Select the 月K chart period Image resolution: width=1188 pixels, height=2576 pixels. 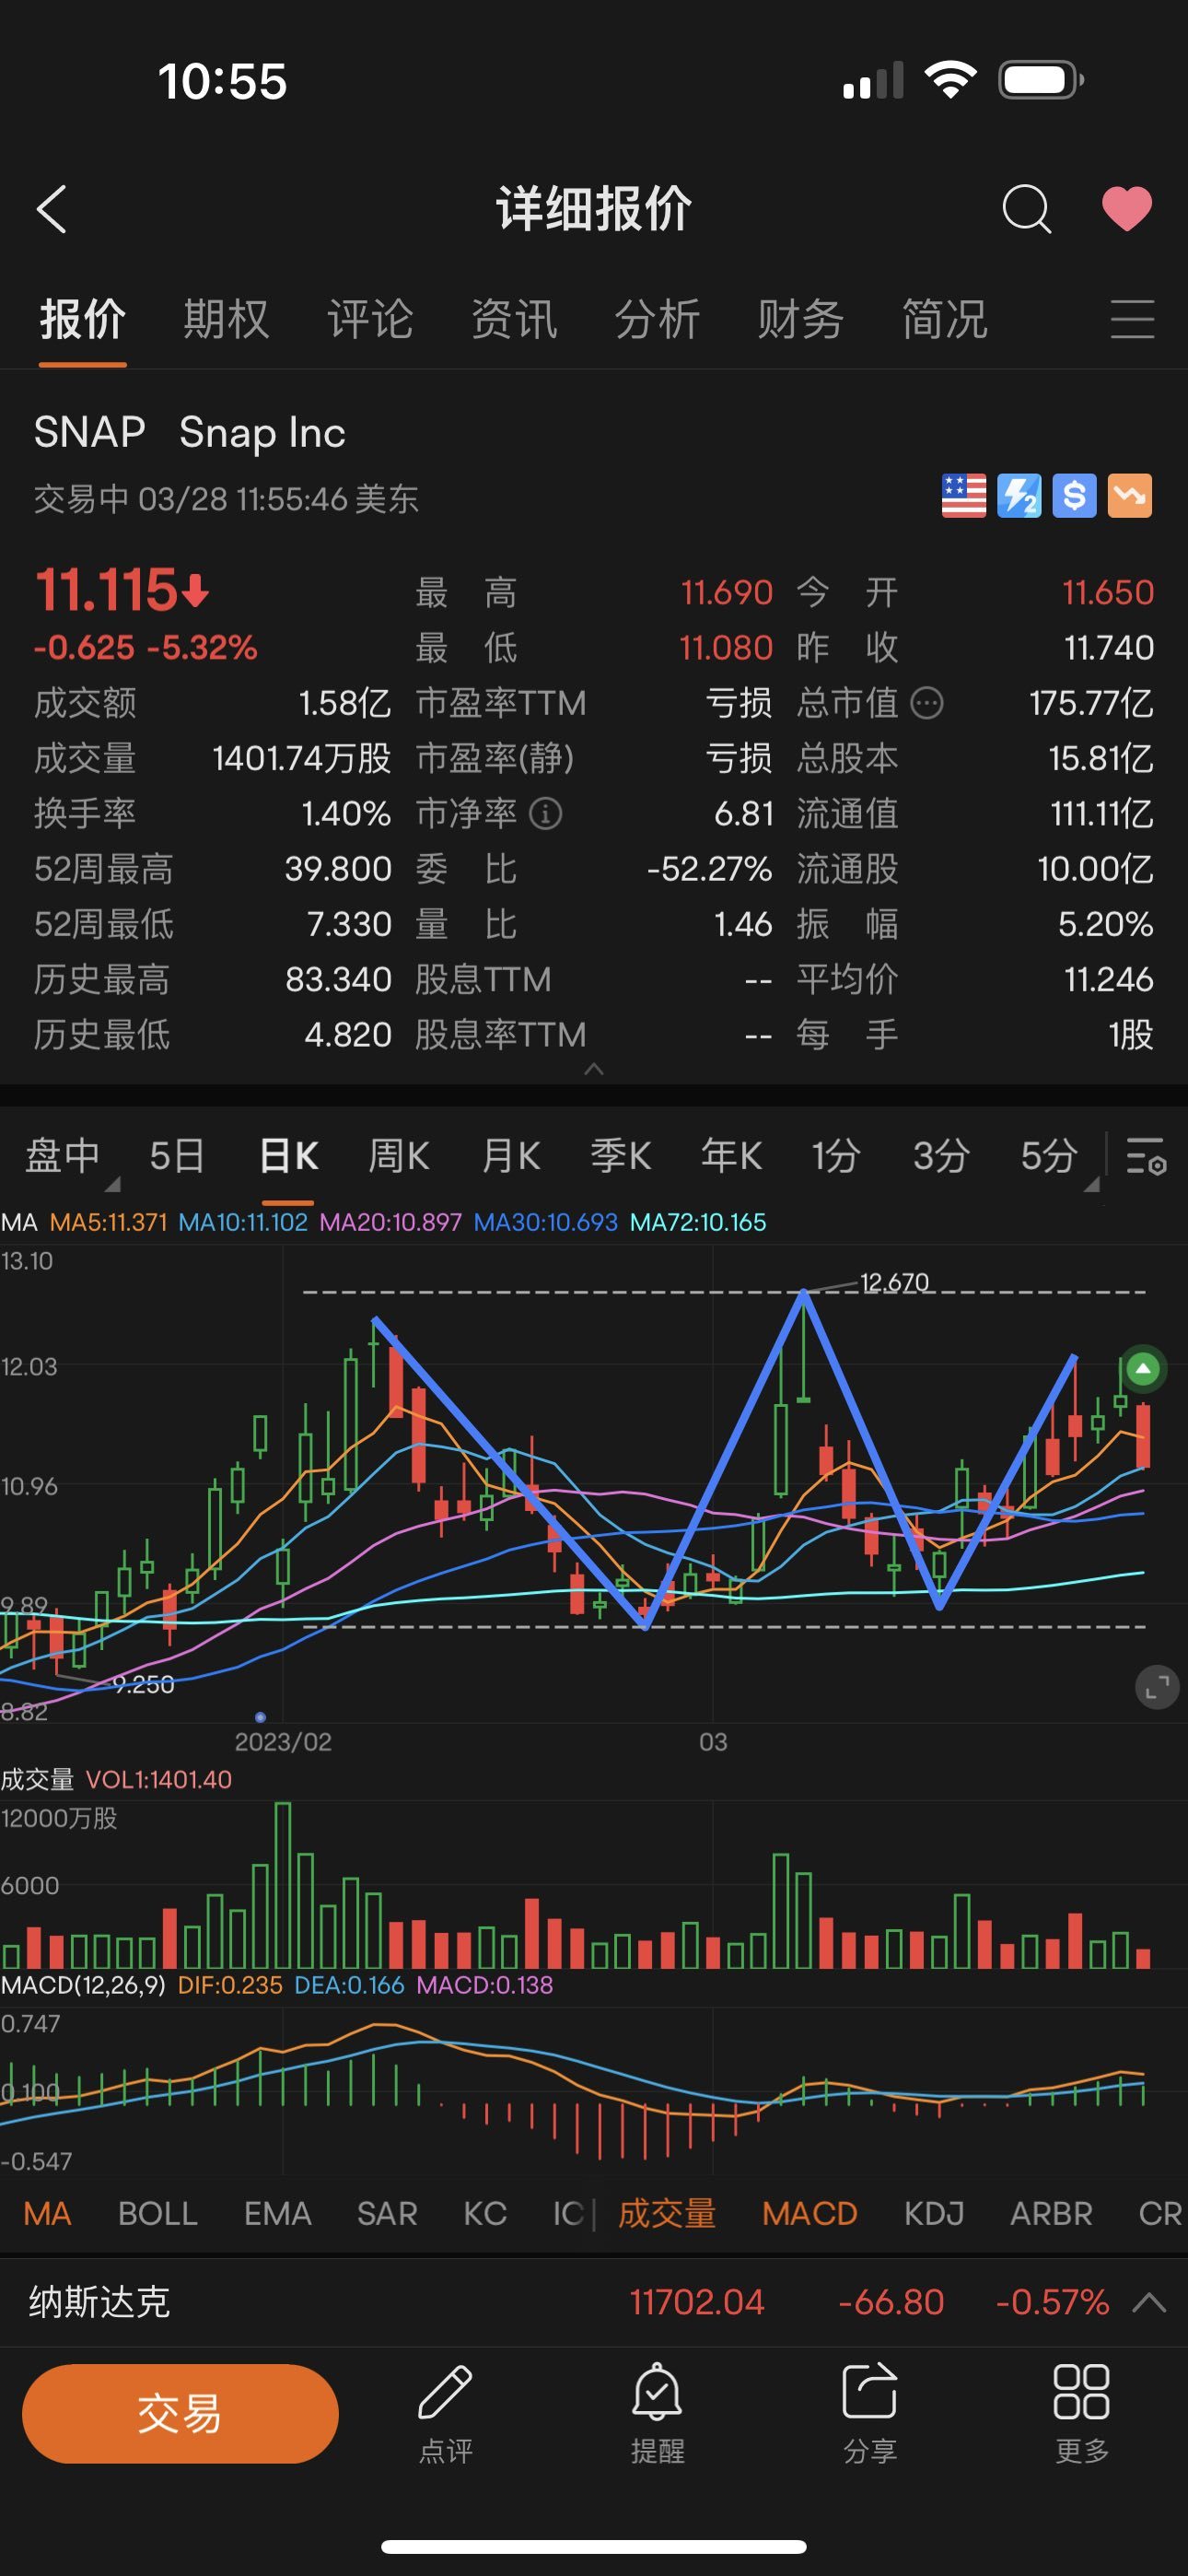click(x=510, y=1156)
